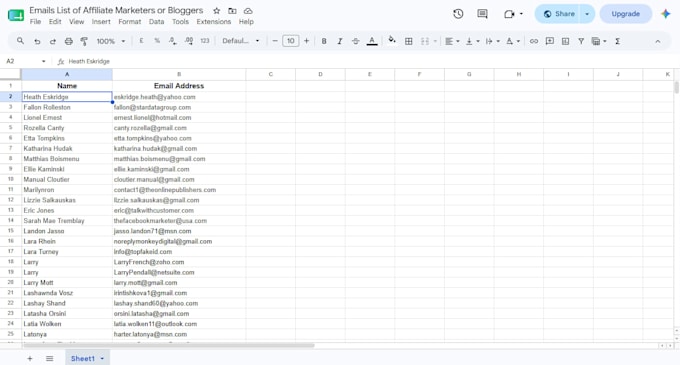
Task: Collapse the toolbar with chevron
Action: point(657,41)
